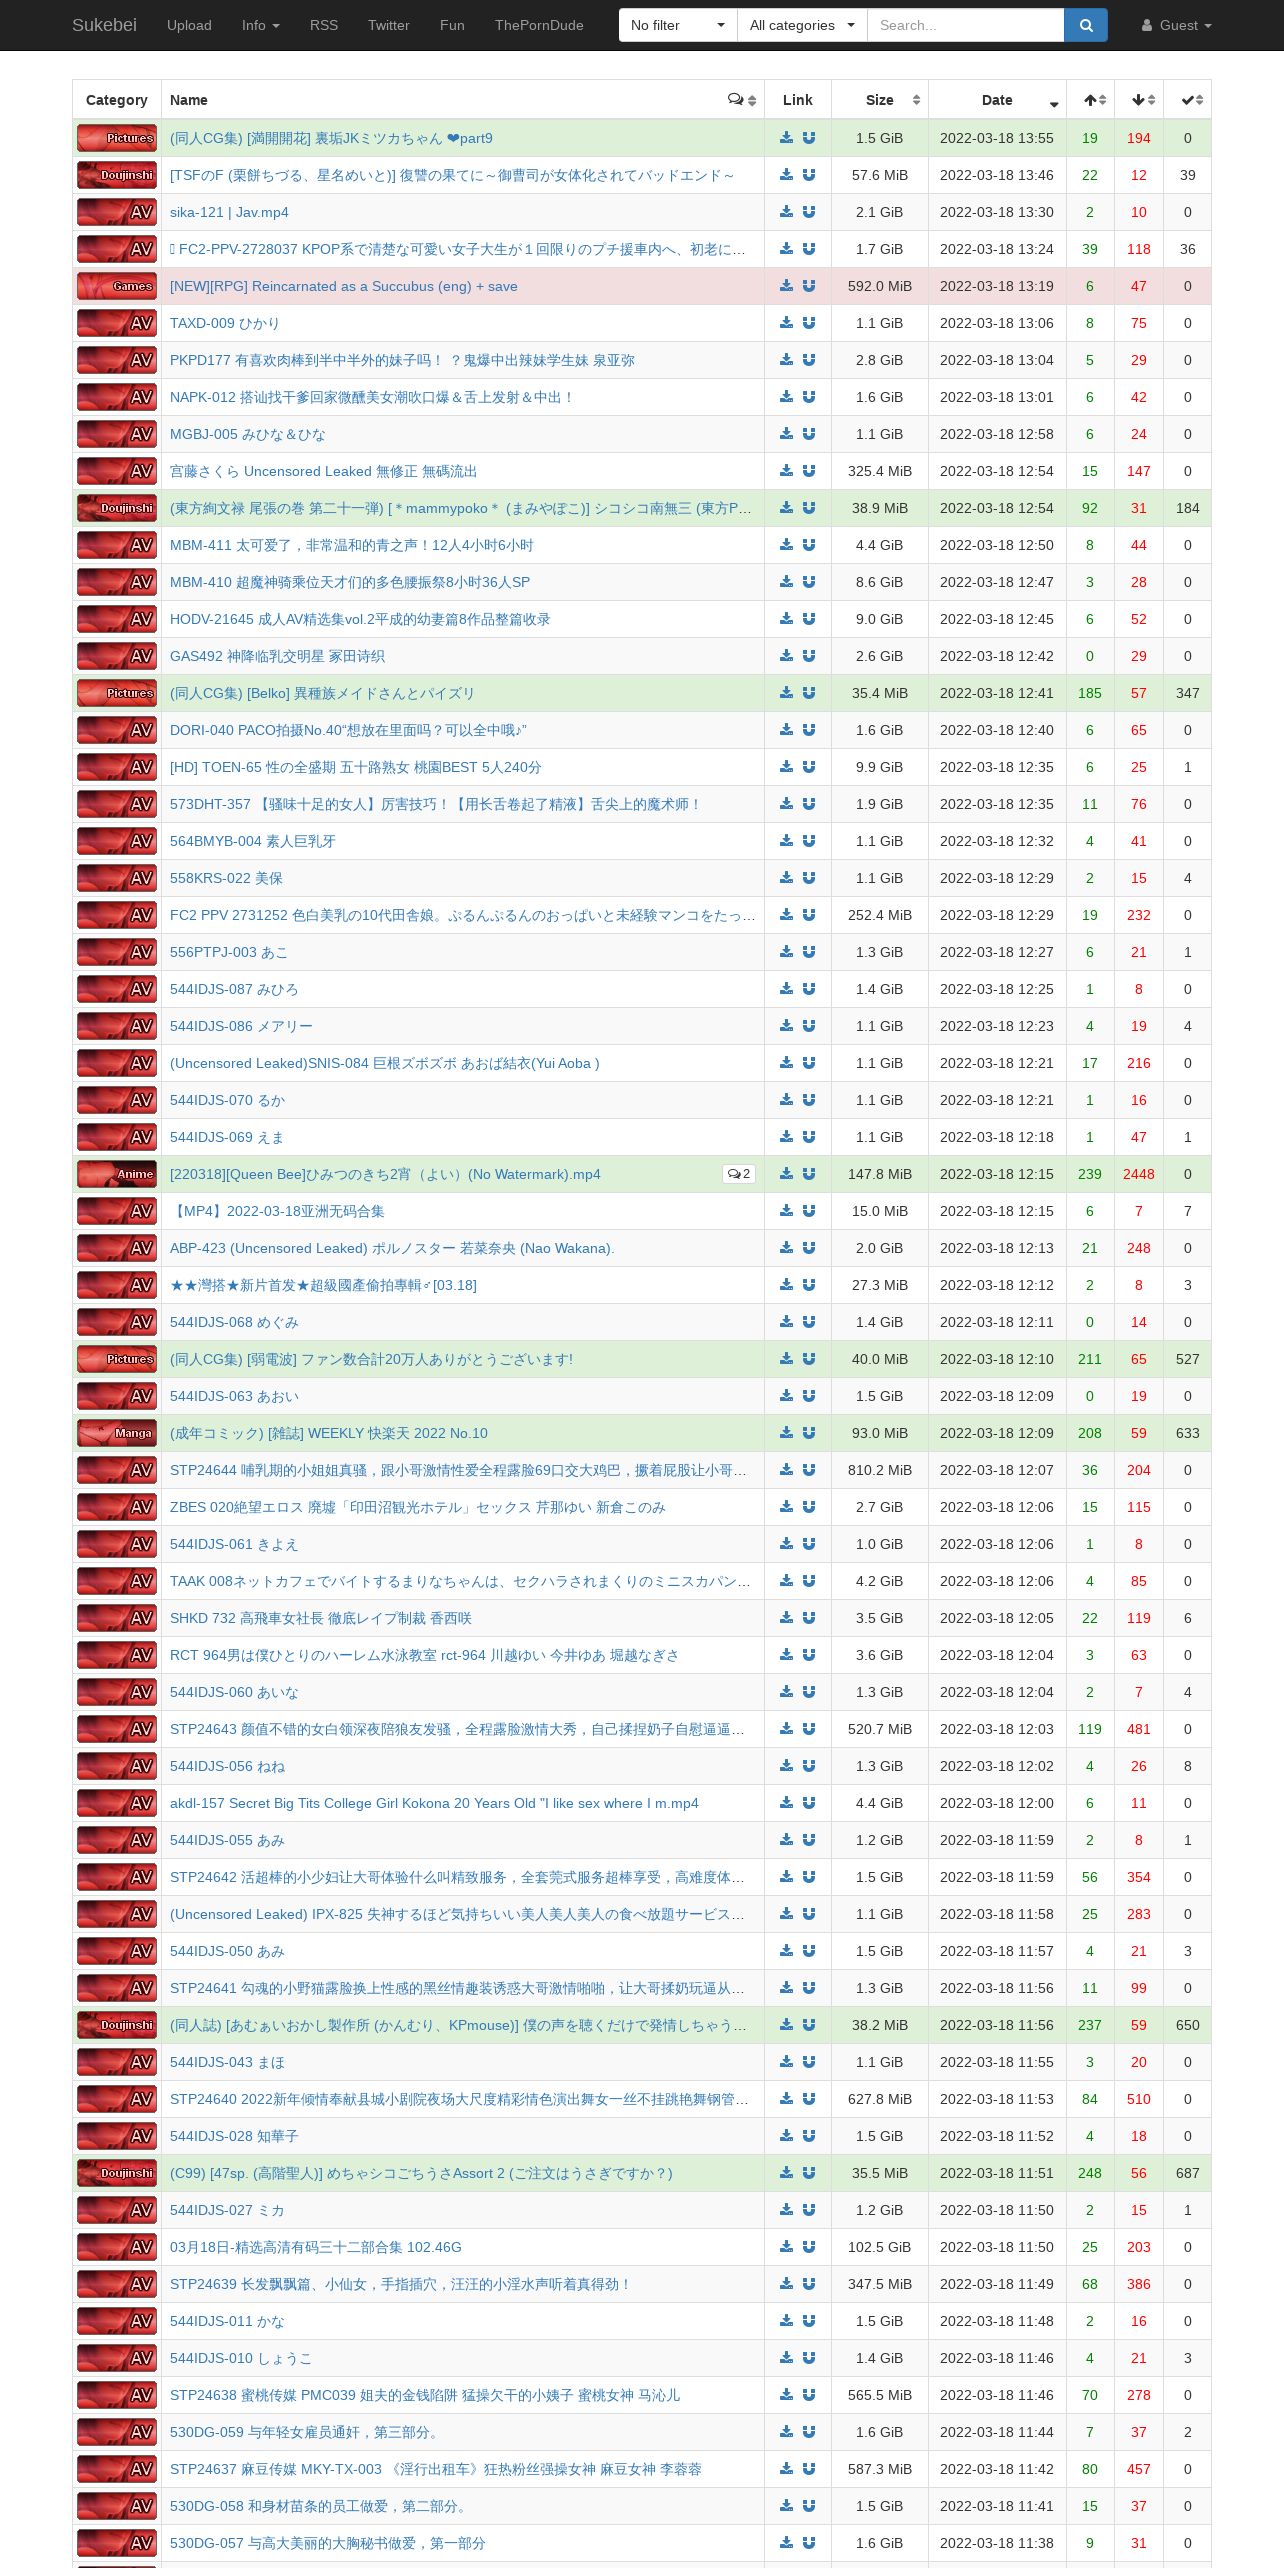Open the RSS feed link

coord(324,25)
